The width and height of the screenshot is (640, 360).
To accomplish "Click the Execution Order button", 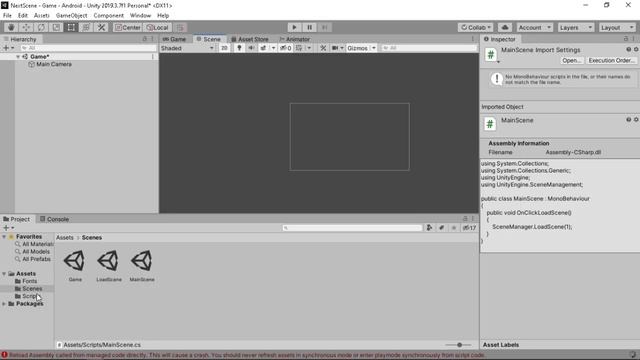I will [611, 60].
